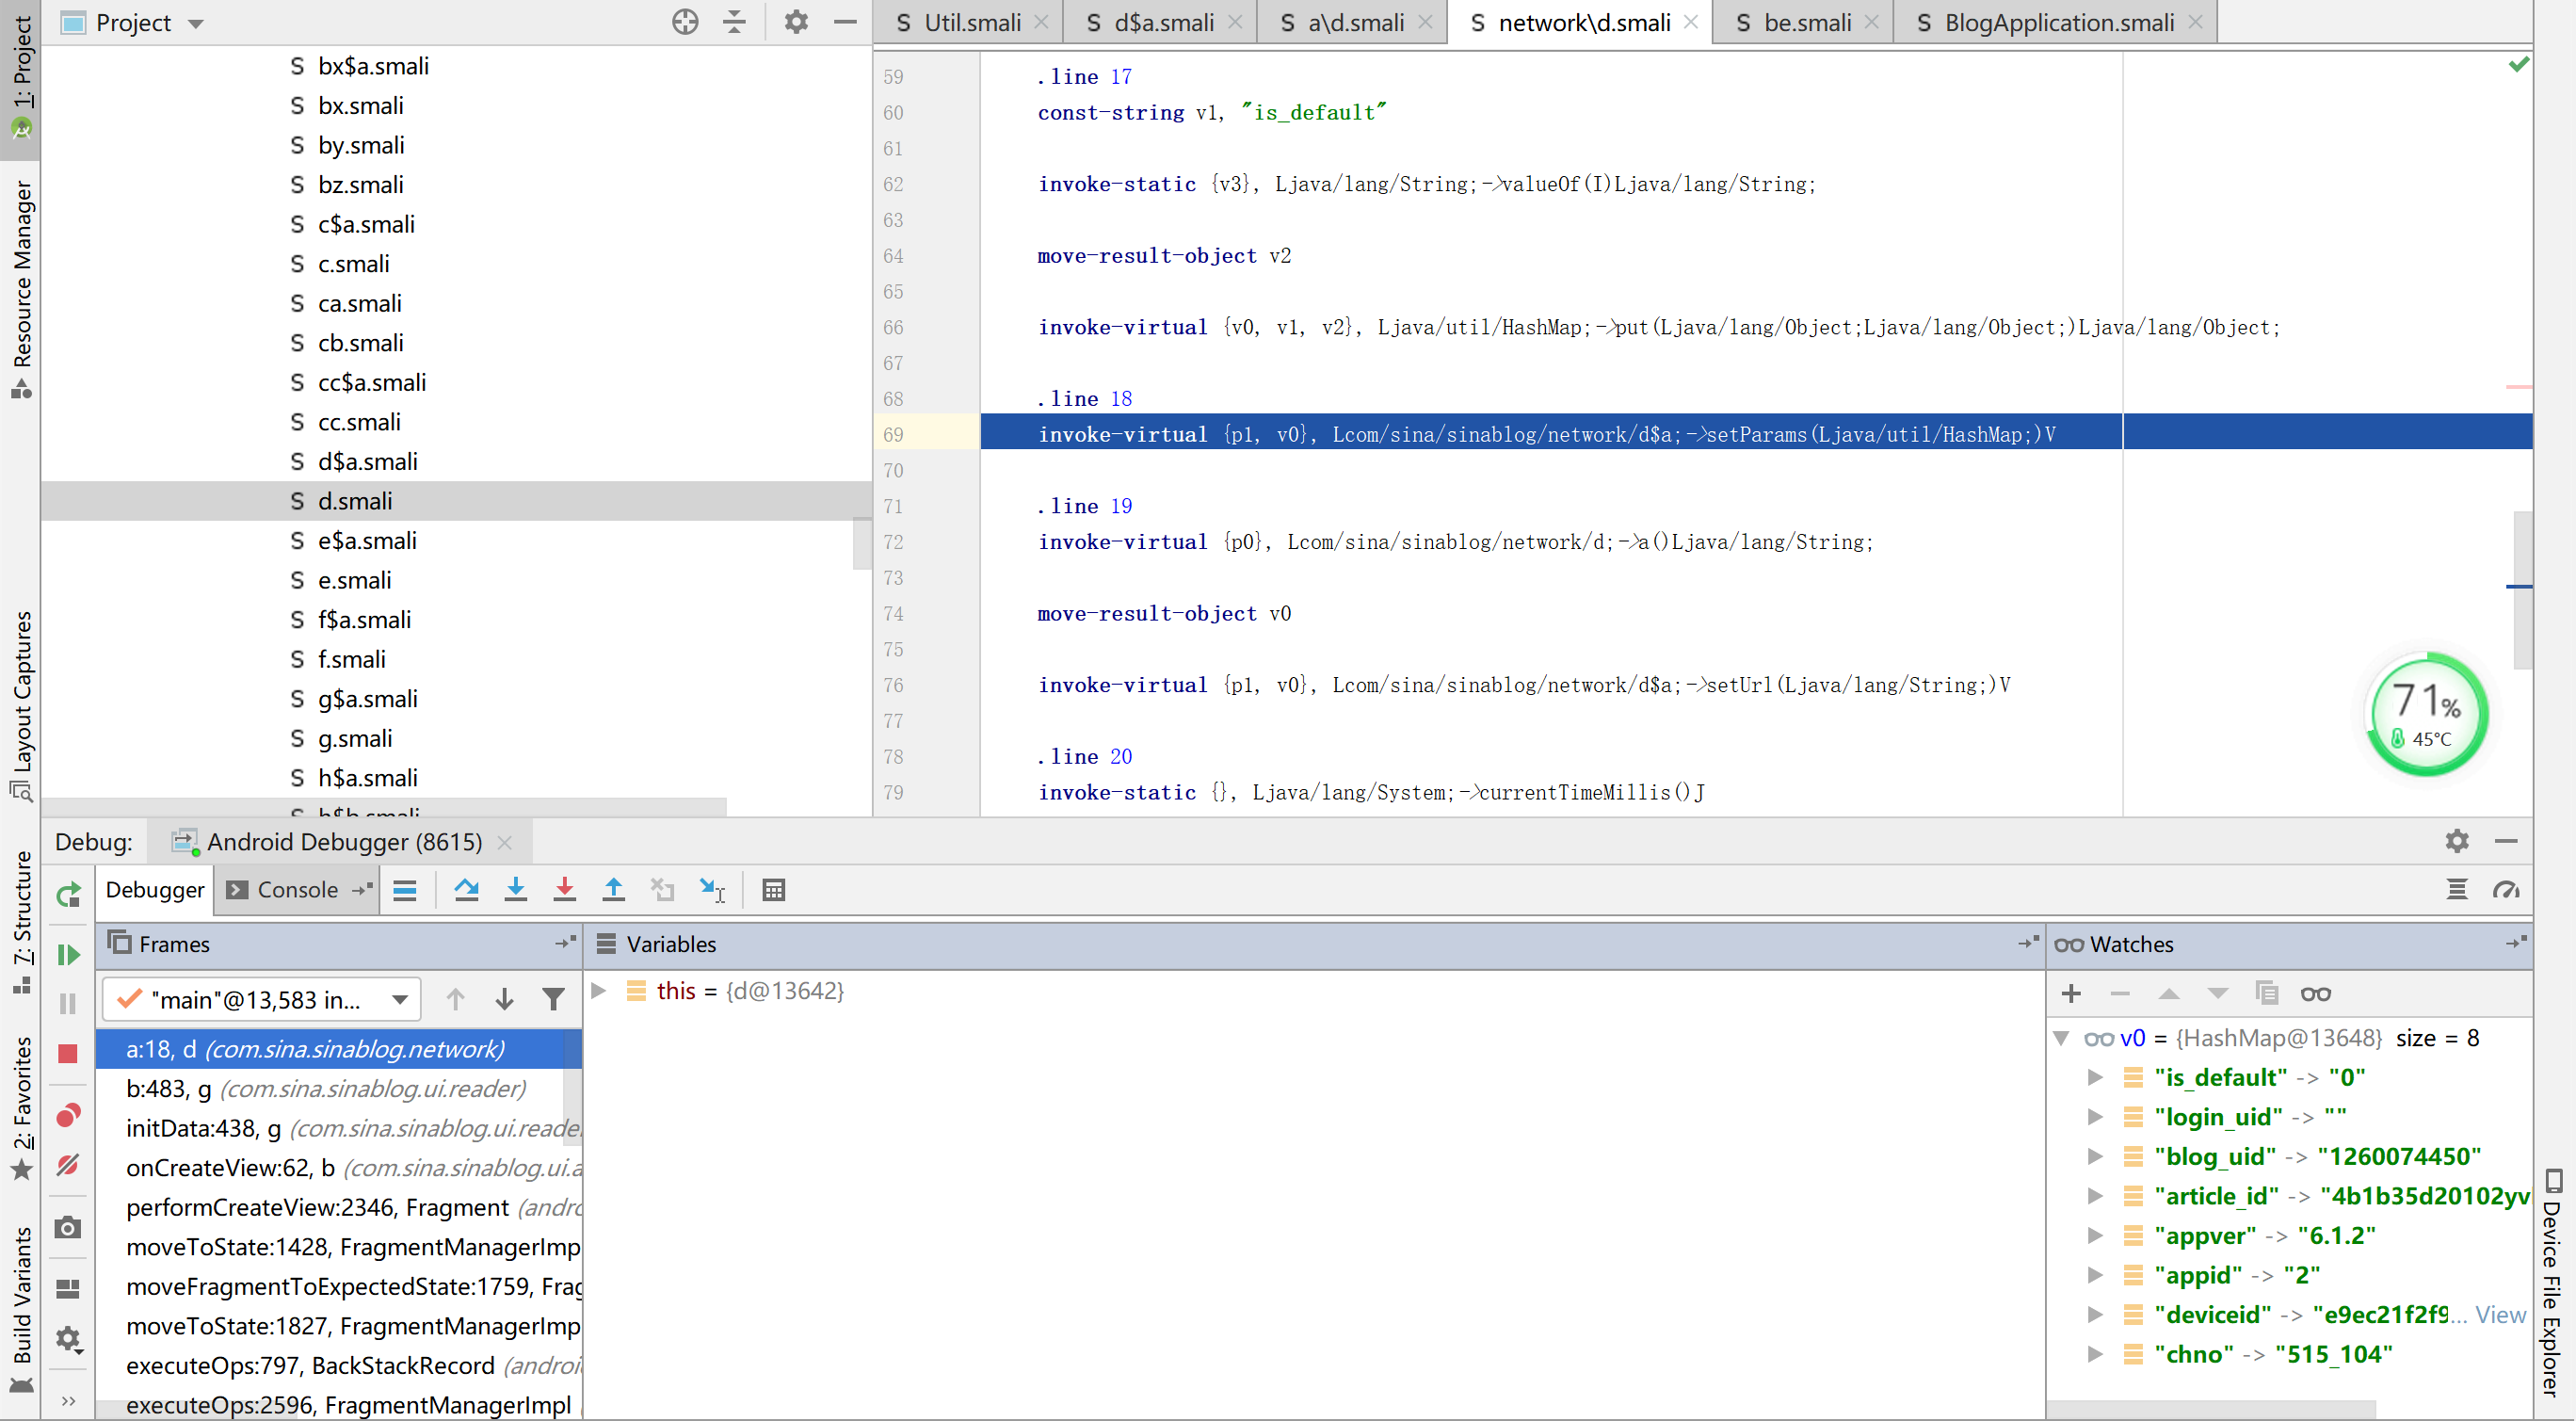Click the Resume Program green icon
Screen dimensions: 2576x1421
[68, 955]
